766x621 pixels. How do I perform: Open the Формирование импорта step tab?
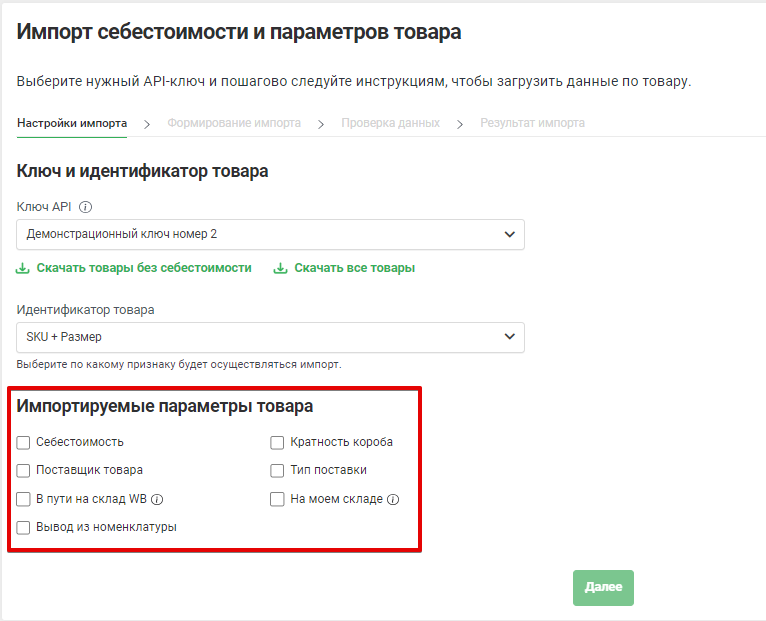click(234, 123)
